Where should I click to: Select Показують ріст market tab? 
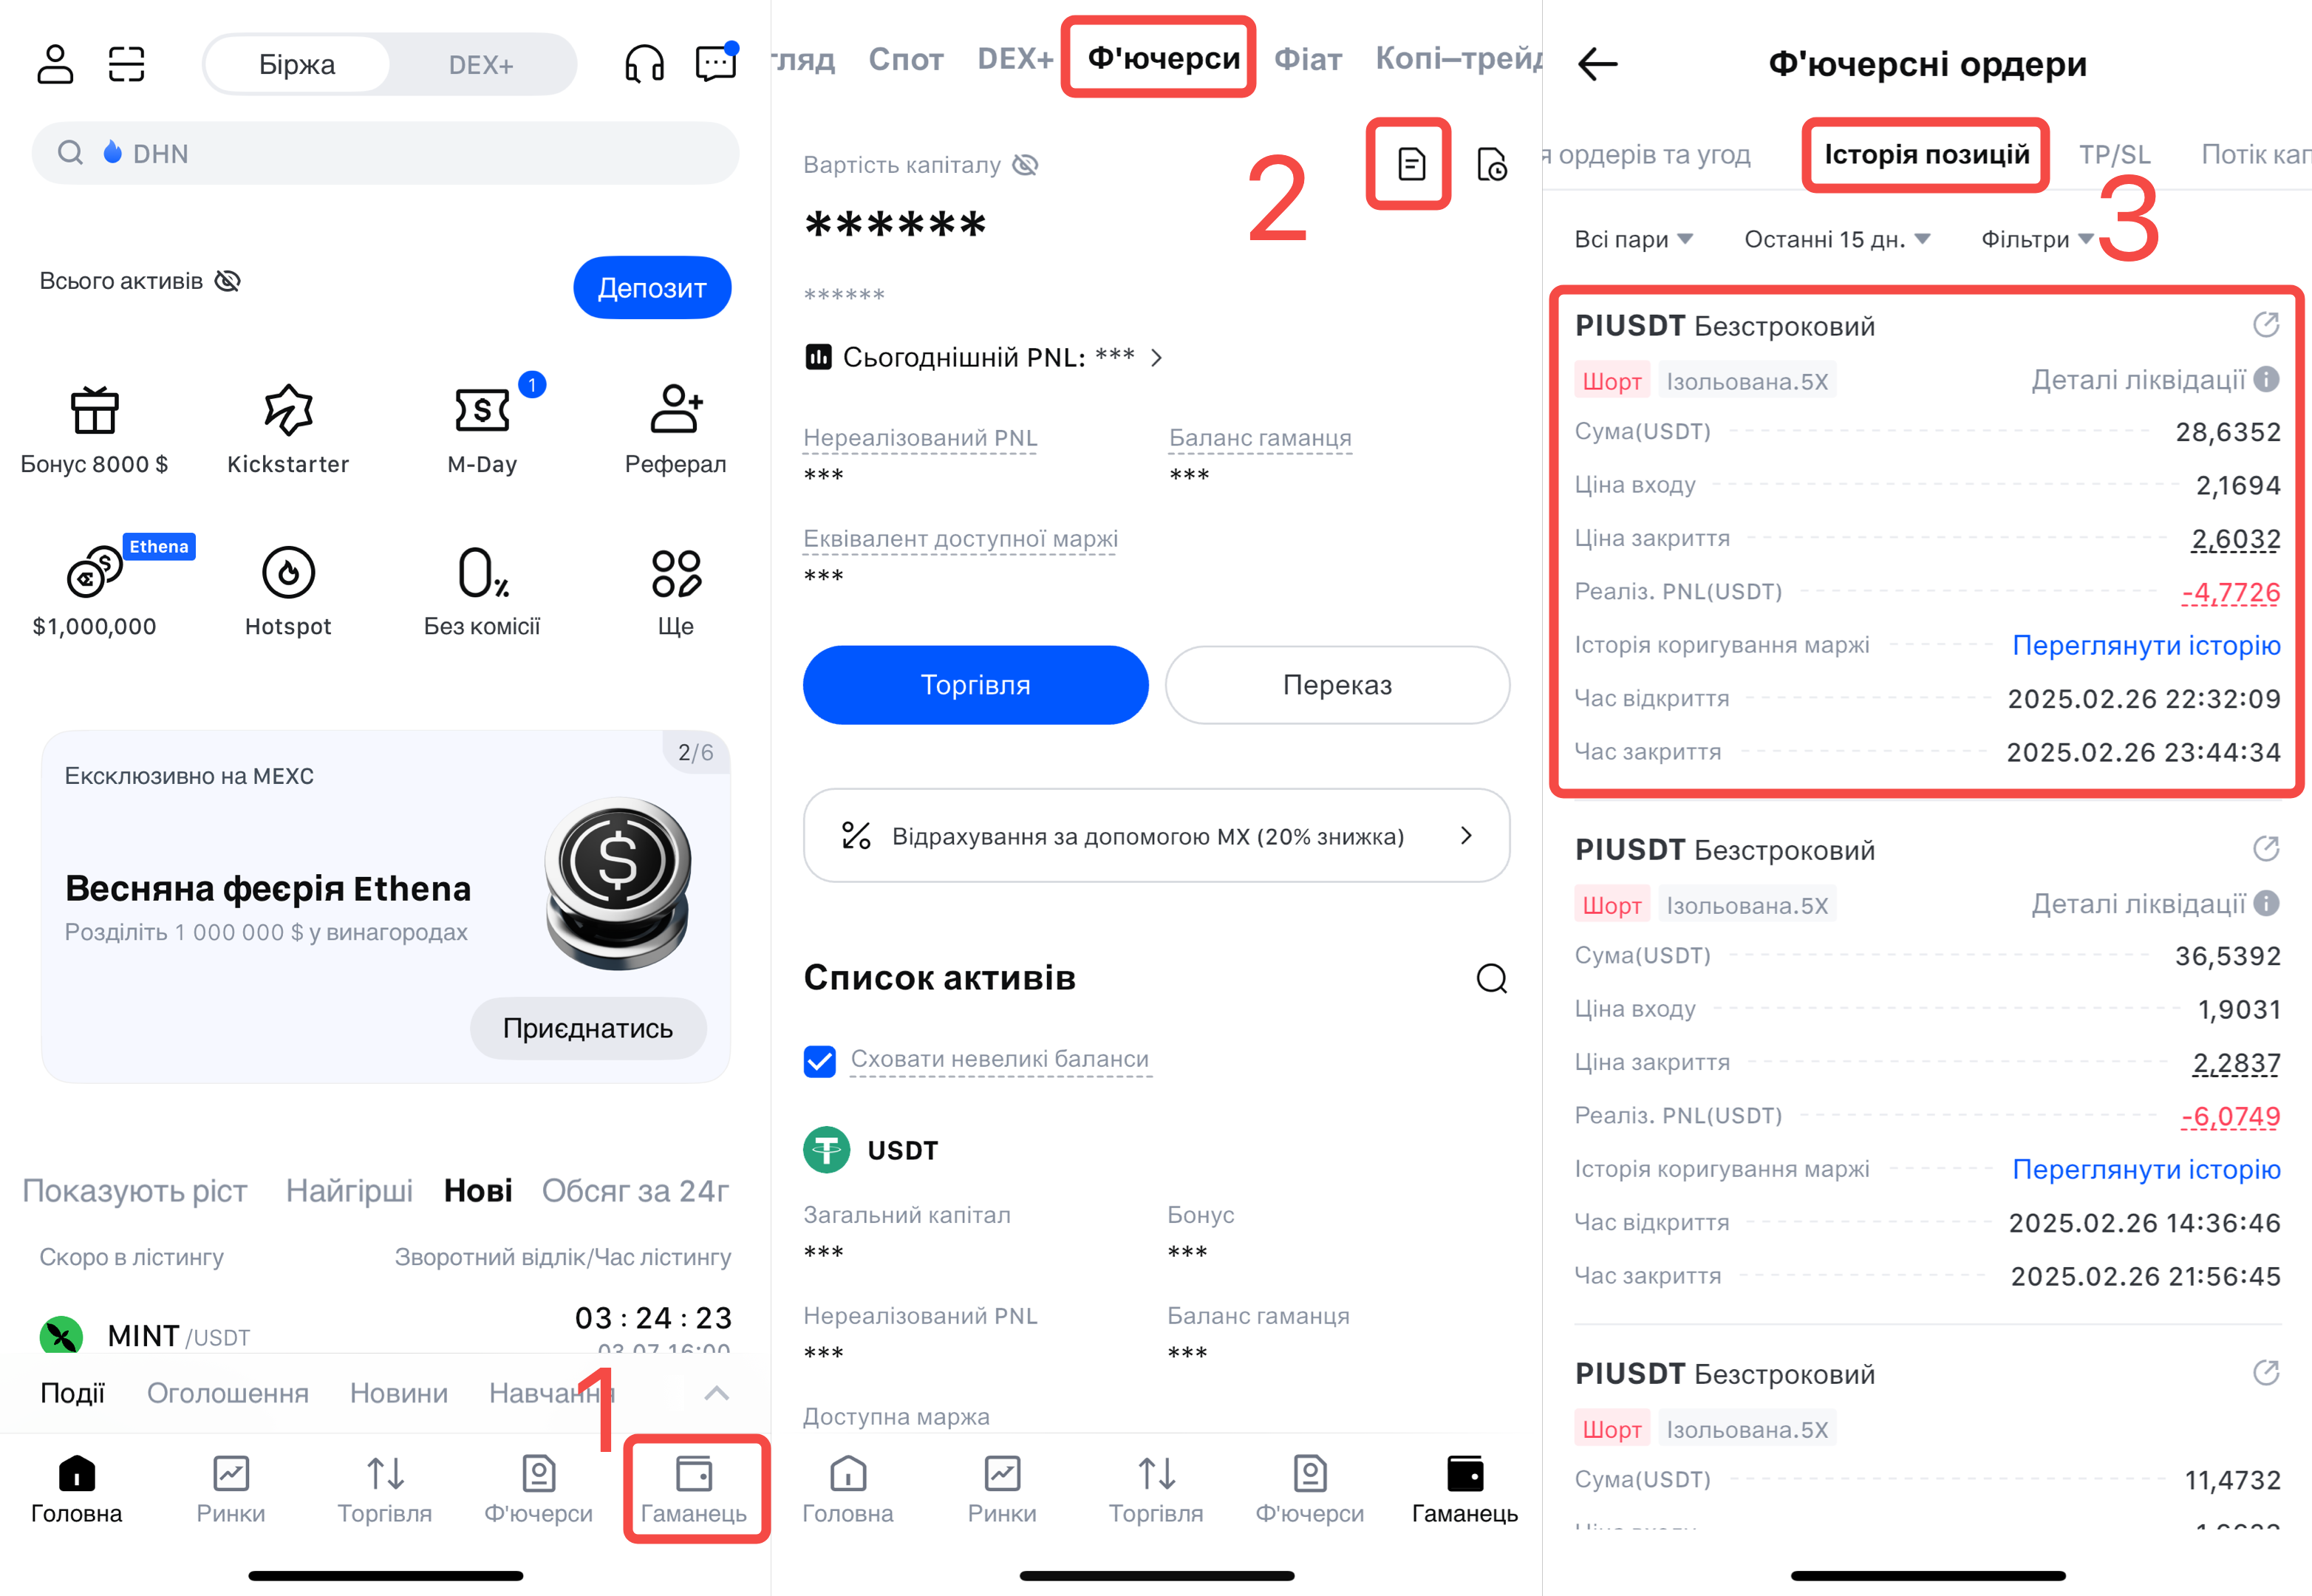pos(135,1191)
